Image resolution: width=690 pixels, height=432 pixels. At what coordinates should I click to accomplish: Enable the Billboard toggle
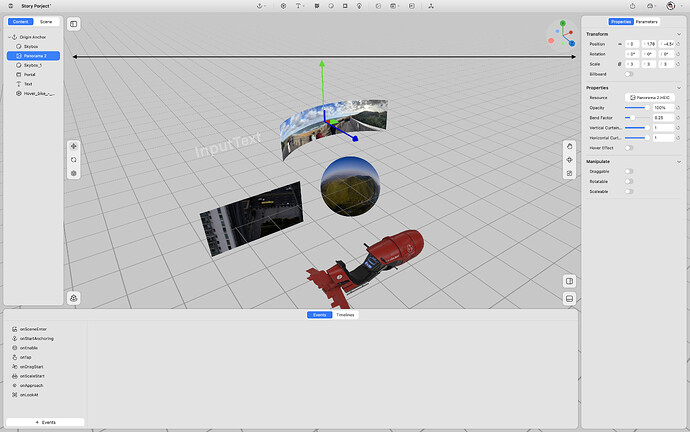629,74
